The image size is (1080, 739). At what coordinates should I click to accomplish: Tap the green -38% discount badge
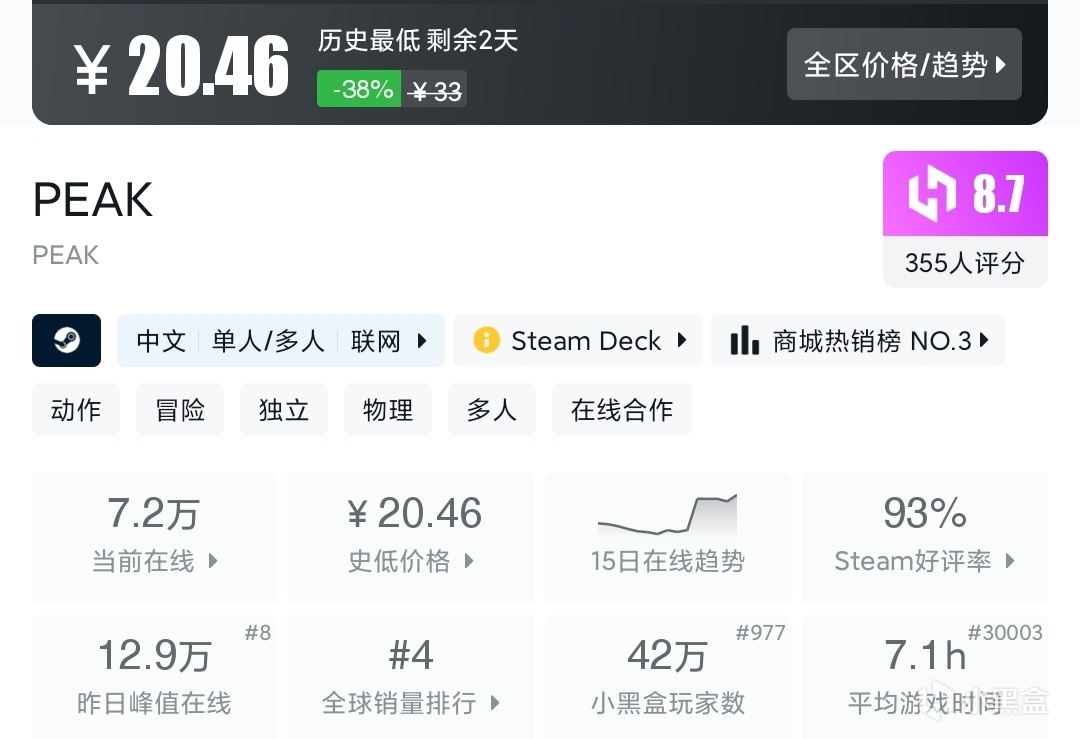360,89
